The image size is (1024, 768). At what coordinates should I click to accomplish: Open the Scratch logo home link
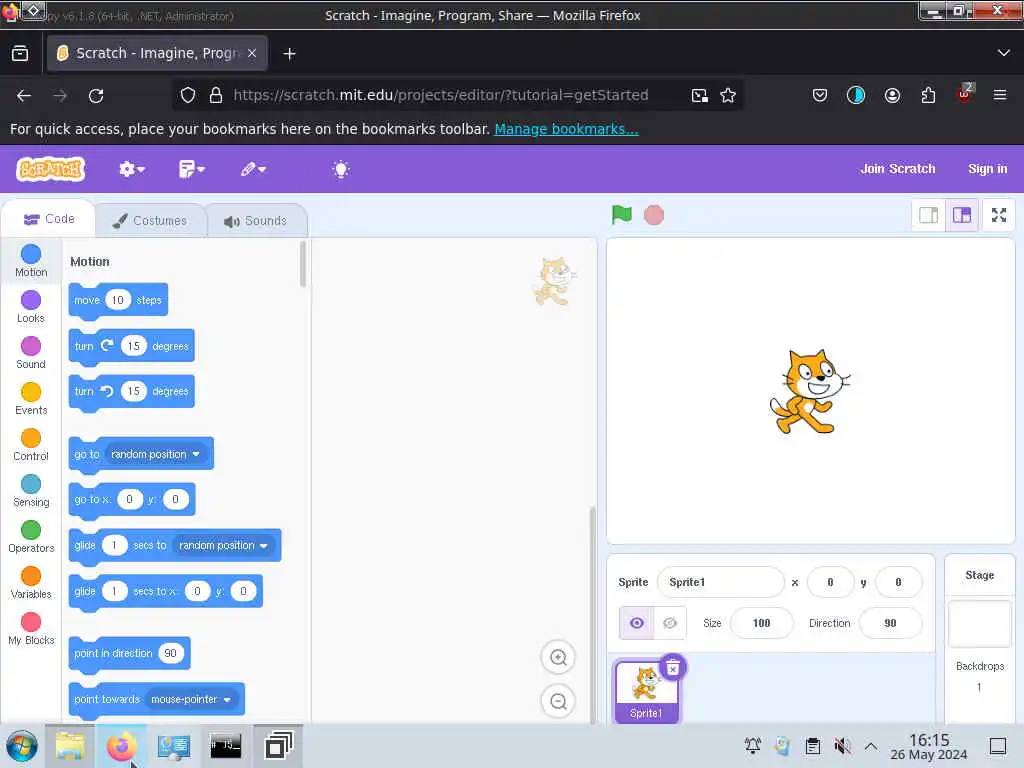point(50,169)
